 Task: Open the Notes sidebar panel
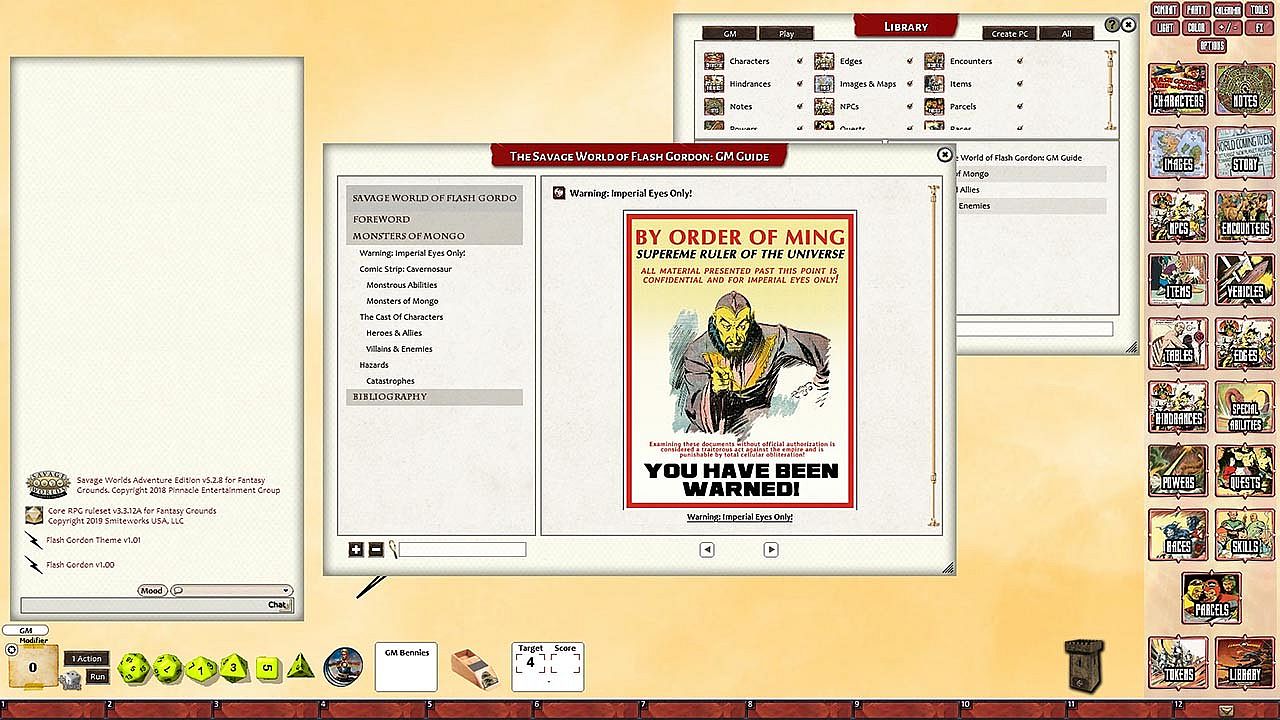point(1244,90)
